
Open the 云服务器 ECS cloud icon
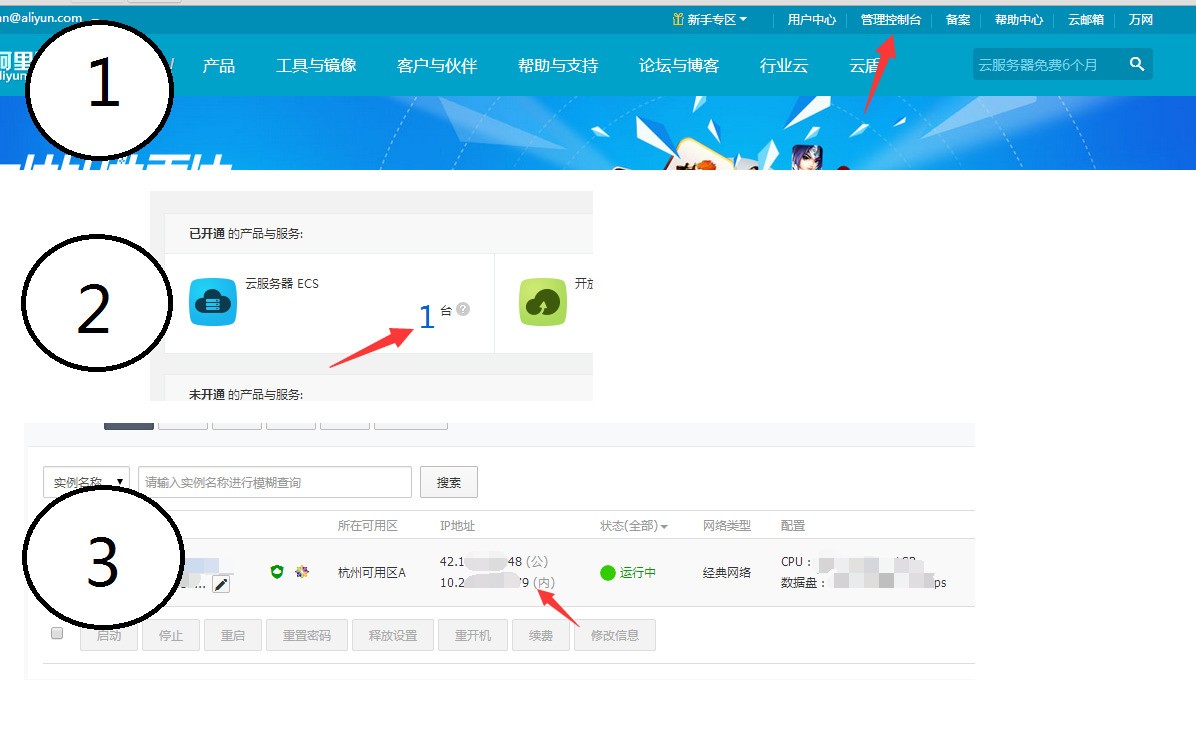pos(213,302)
